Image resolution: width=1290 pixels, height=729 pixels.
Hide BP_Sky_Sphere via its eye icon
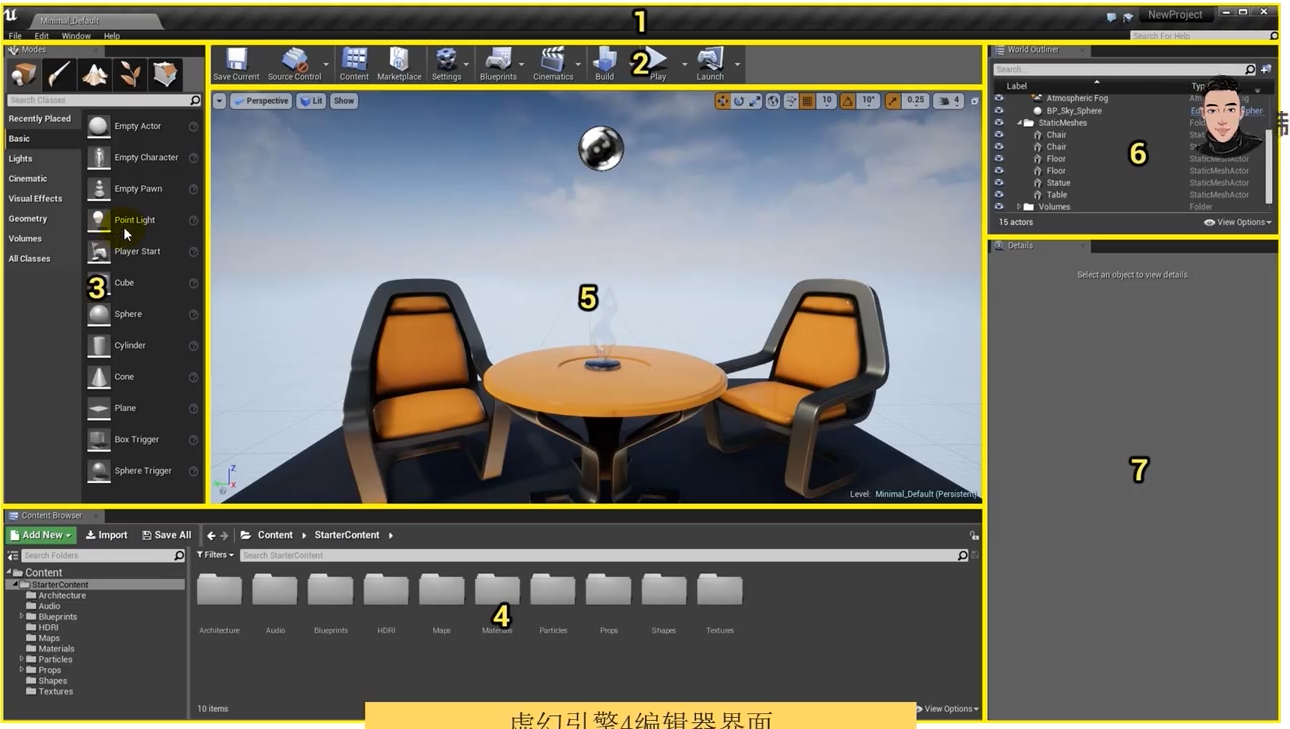pos(998,110)
